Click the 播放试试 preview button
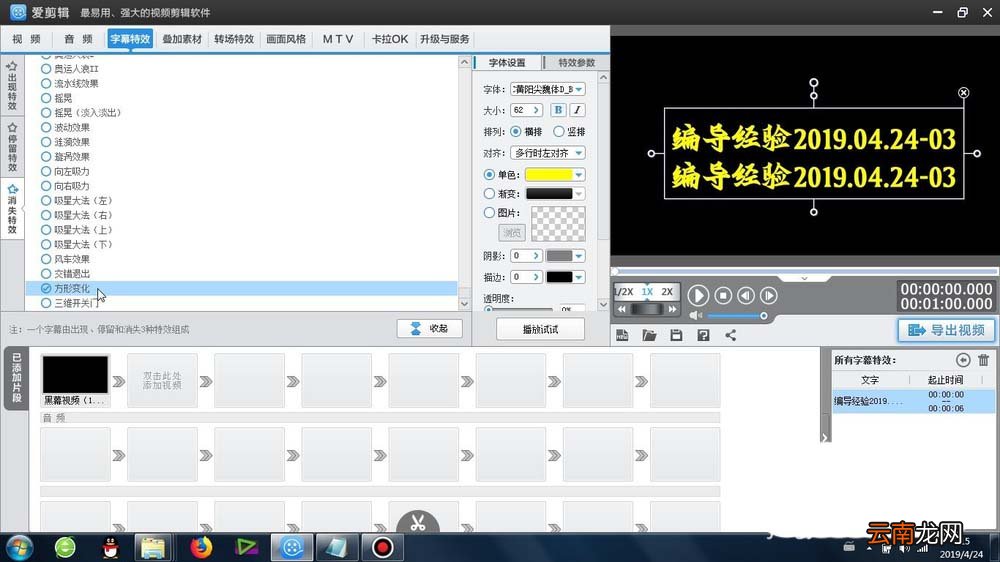 click(540, 329)
